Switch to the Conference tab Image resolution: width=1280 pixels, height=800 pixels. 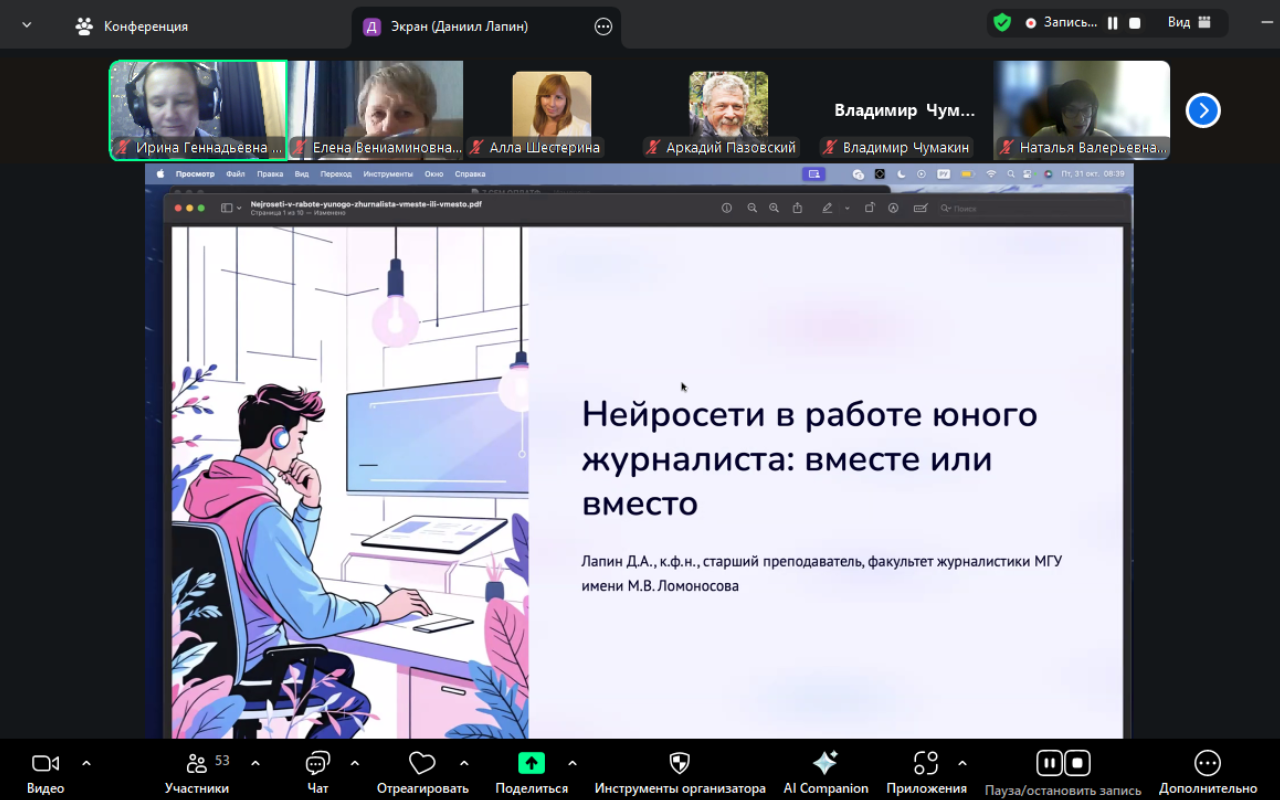[132, 27]
